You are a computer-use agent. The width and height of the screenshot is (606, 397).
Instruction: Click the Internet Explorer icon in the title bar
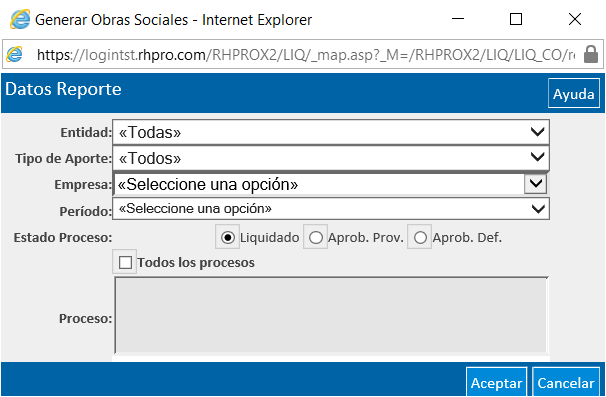[20, 19]
